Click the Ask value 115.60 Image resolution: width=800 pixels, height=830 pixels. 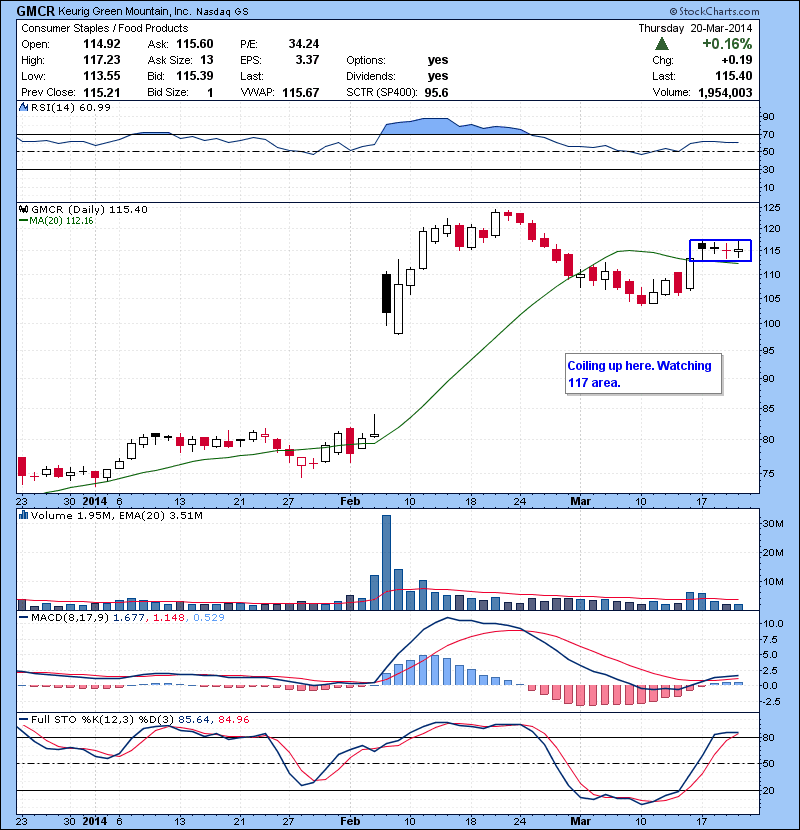pyautogui.click(x=195, y=44)
